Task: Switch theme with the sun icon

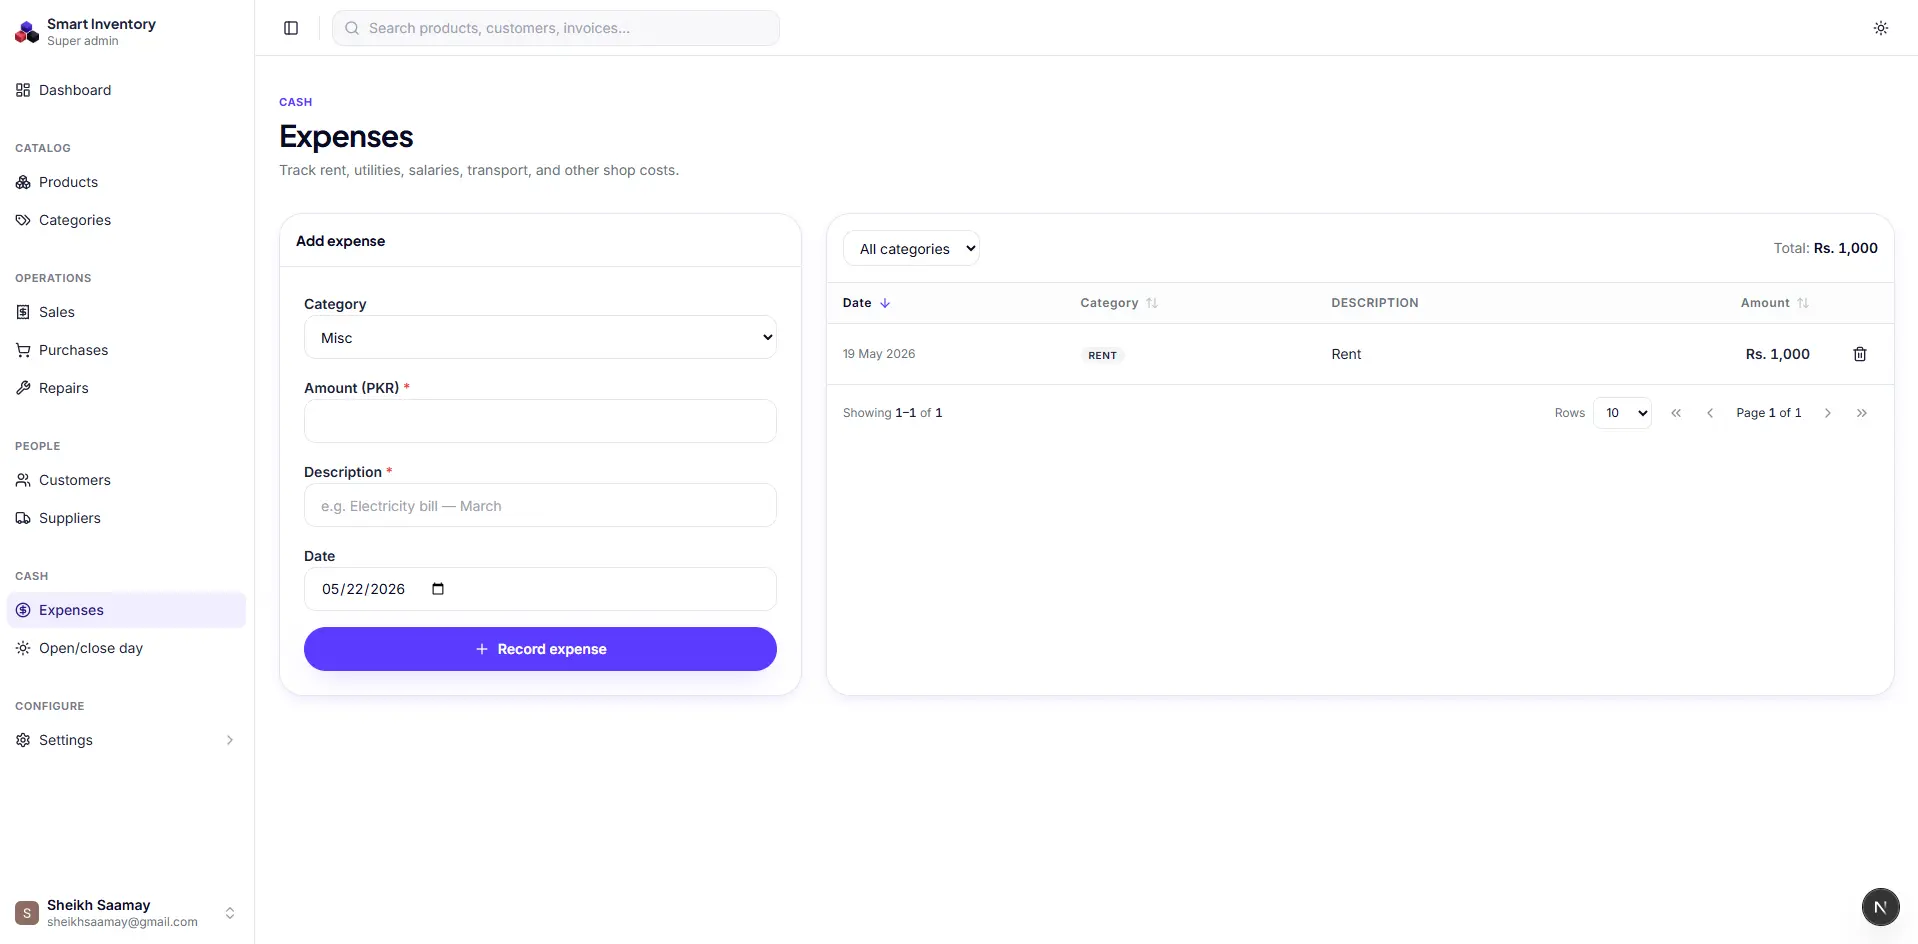Action: pos(1880,28)
